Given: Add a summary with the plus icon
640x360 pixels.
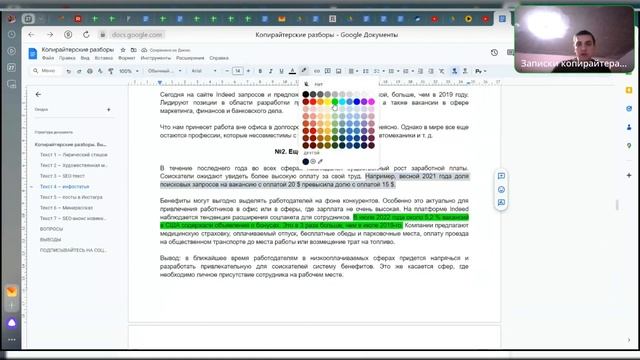Looking at the screenshot, I should point(109,109).
